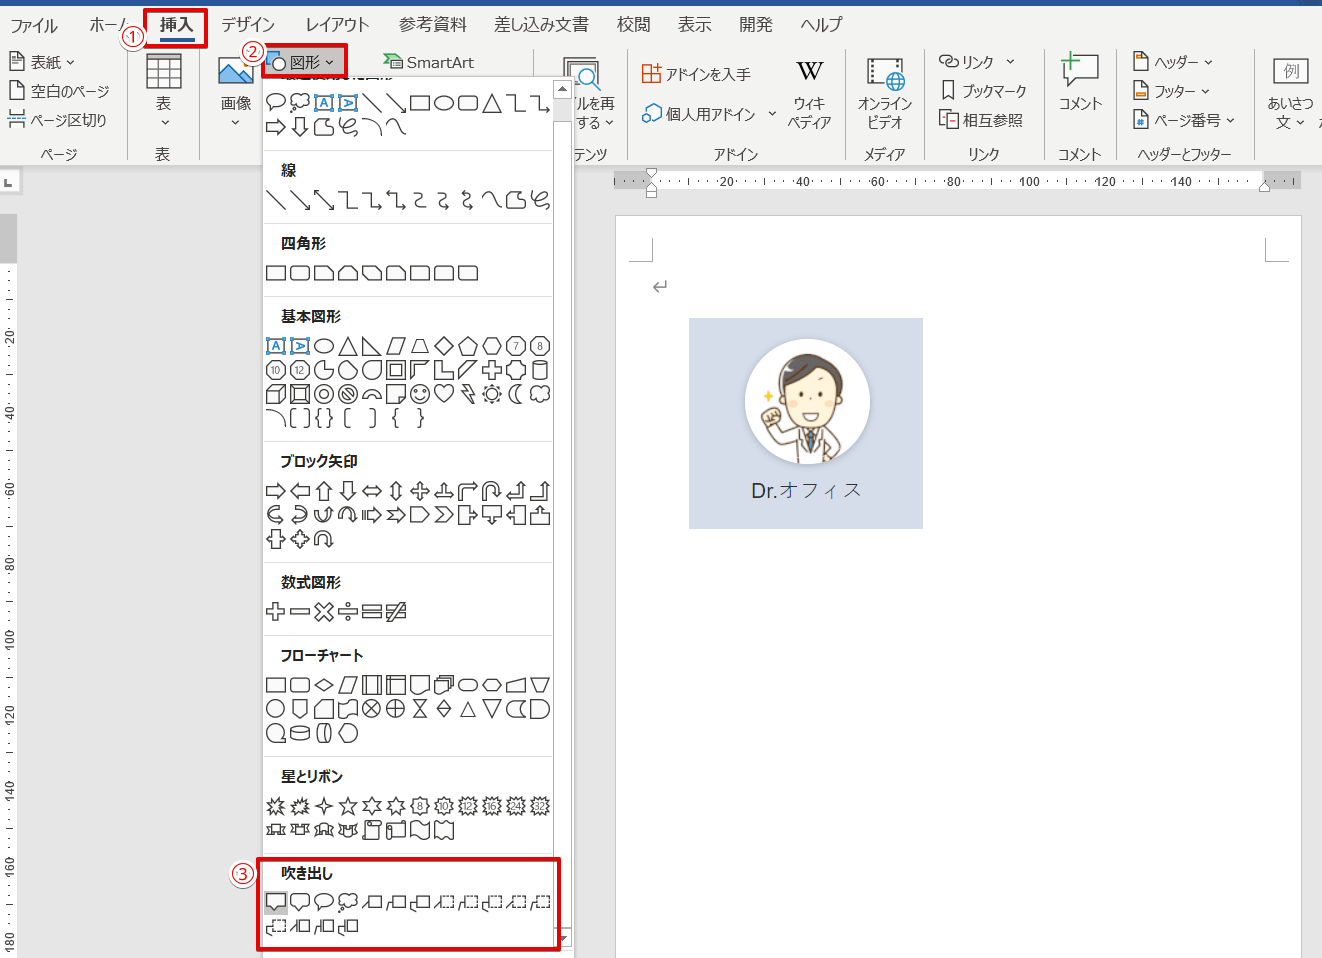1322x958 pixels.
Task: Open the フッター footer dropdown
Action: tap(1172, 91)
